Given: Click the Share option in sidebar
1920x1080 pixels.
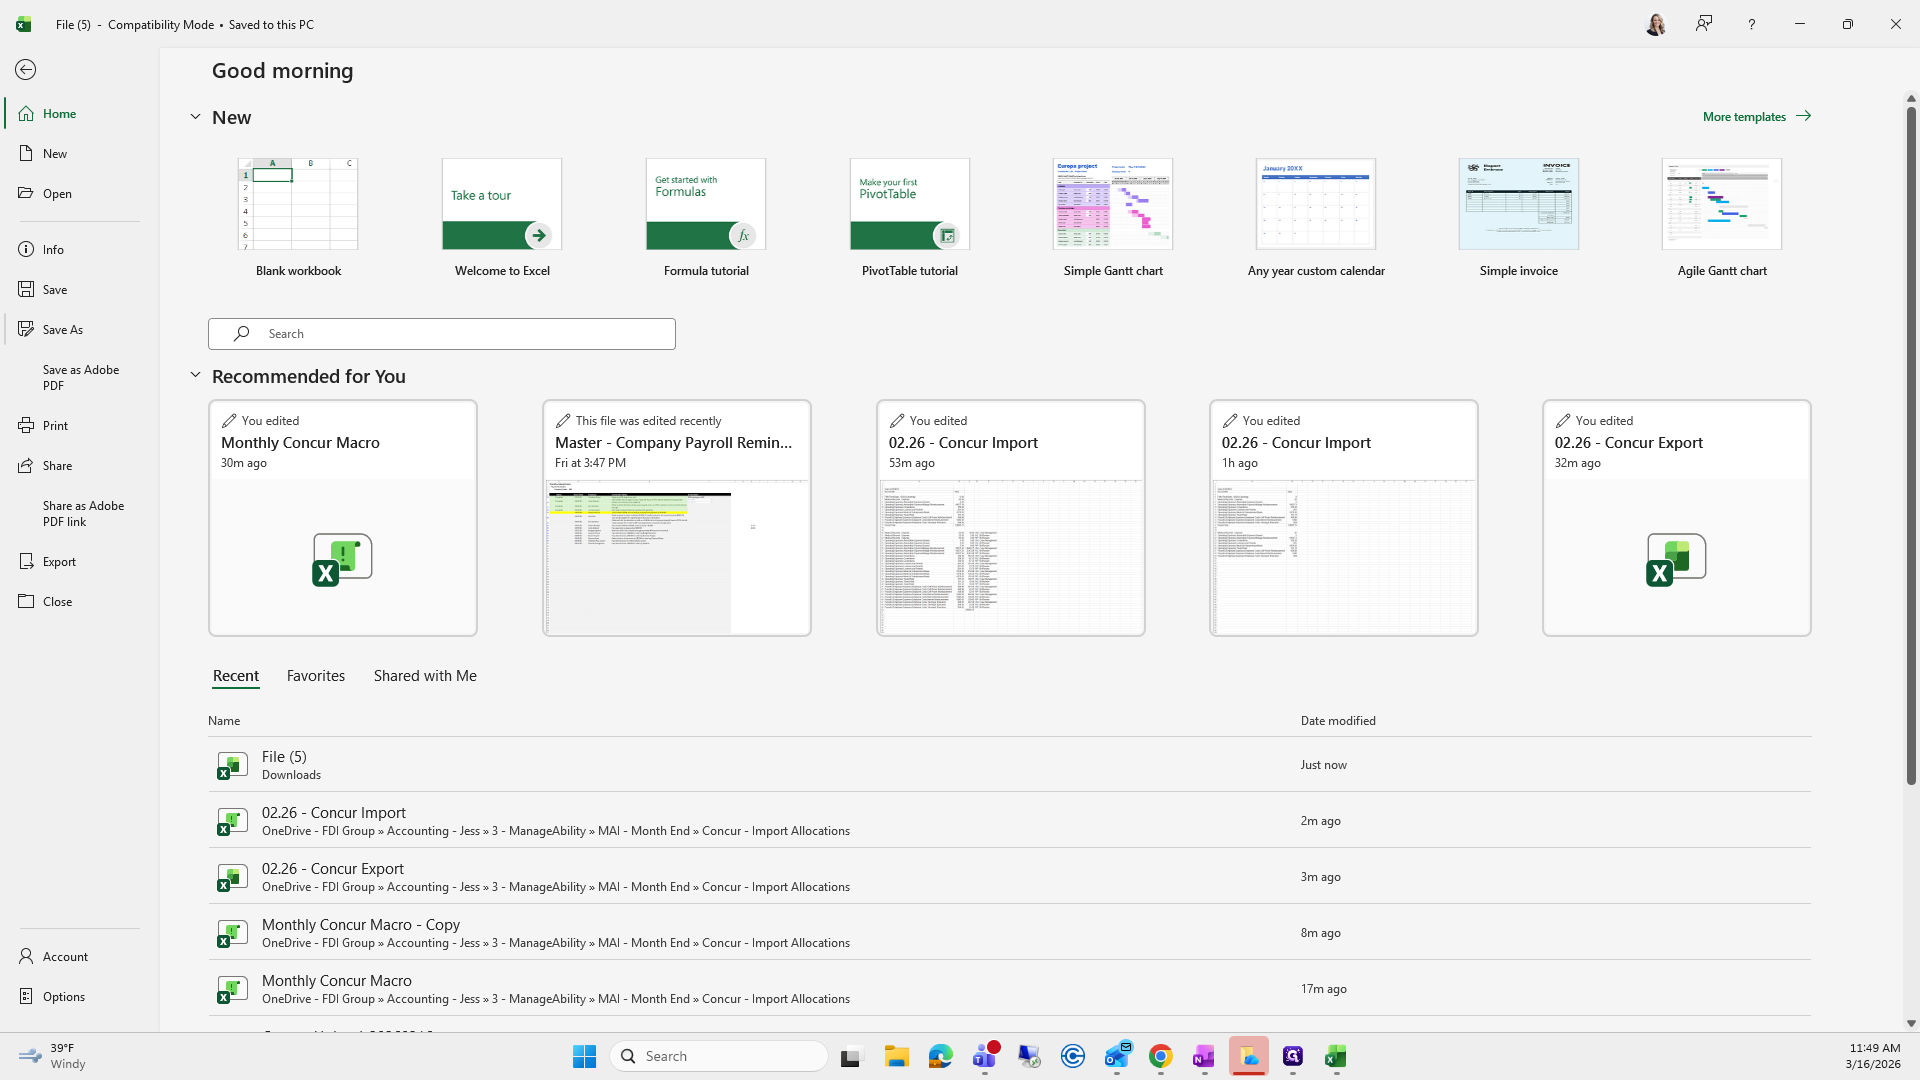Looking at the screenshot, I should pyautogui.click(x=57, y=465).
